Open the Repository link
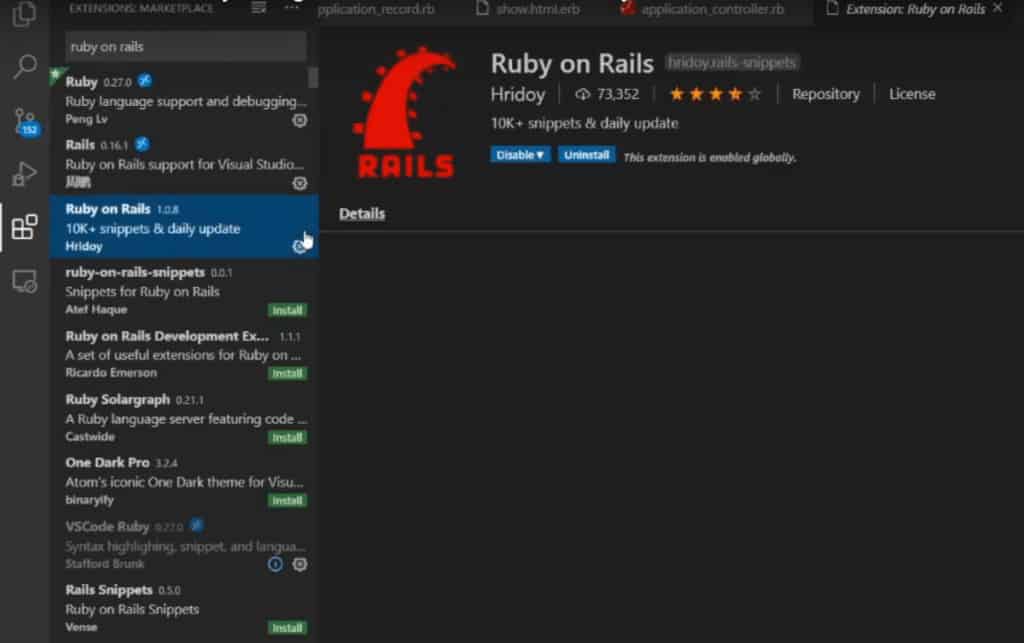 [x=825, y=94]
